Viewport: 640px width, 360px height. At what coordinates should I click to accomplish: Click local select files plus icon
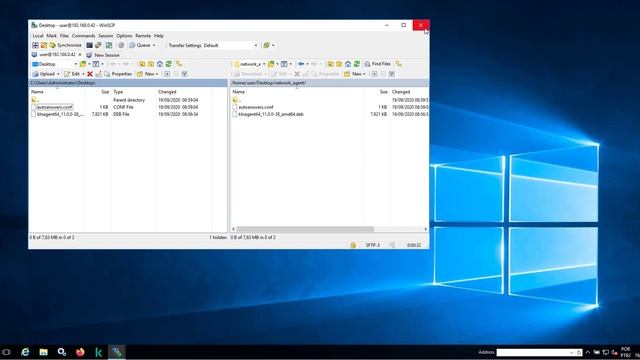pyautogui.click(x=167, y=74)
